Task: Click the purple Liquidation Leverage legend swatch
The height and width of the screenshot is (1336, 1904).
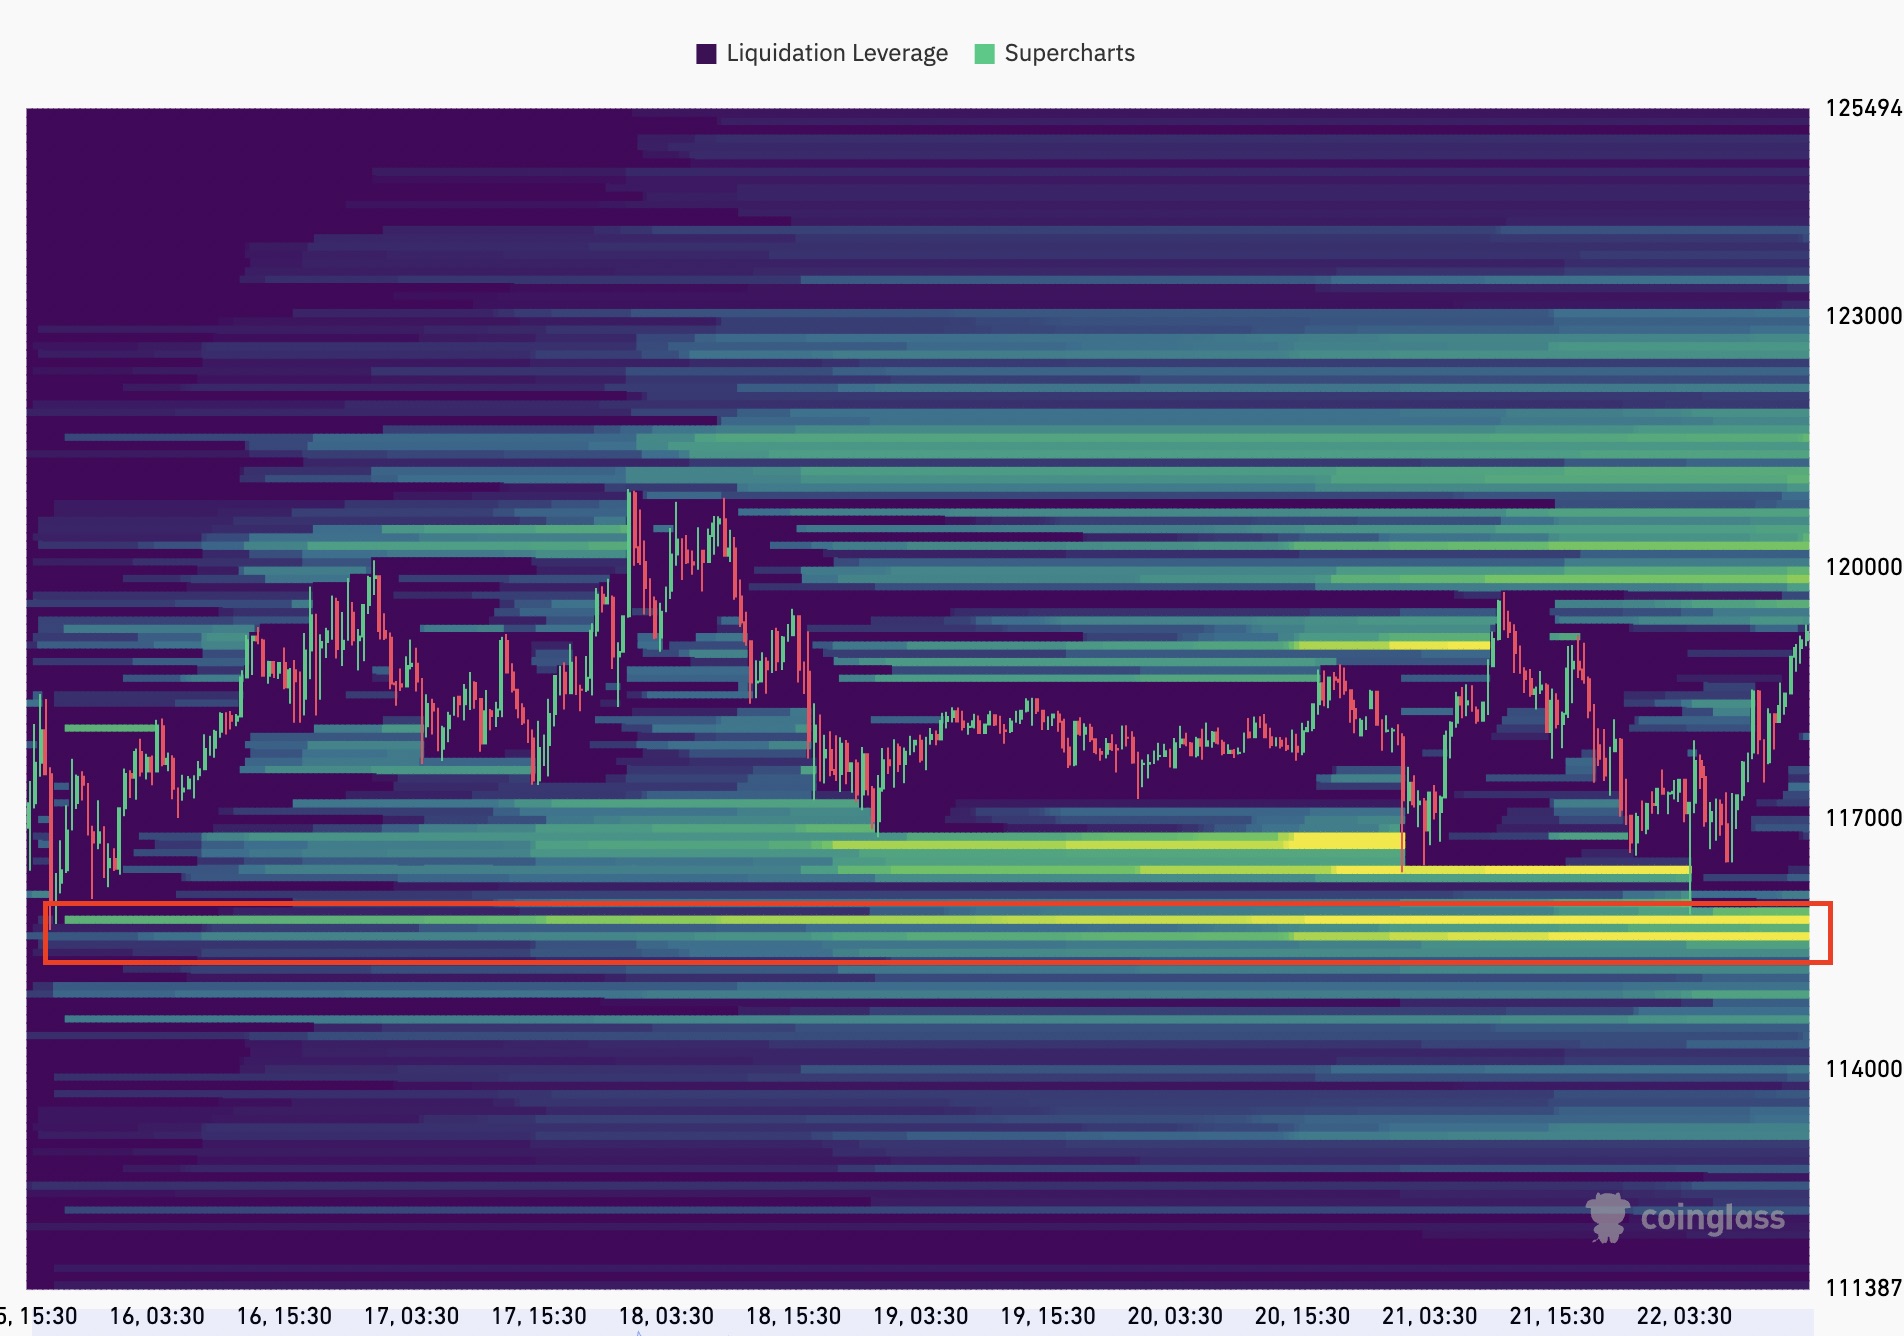Action: click(x=706, y=54)
